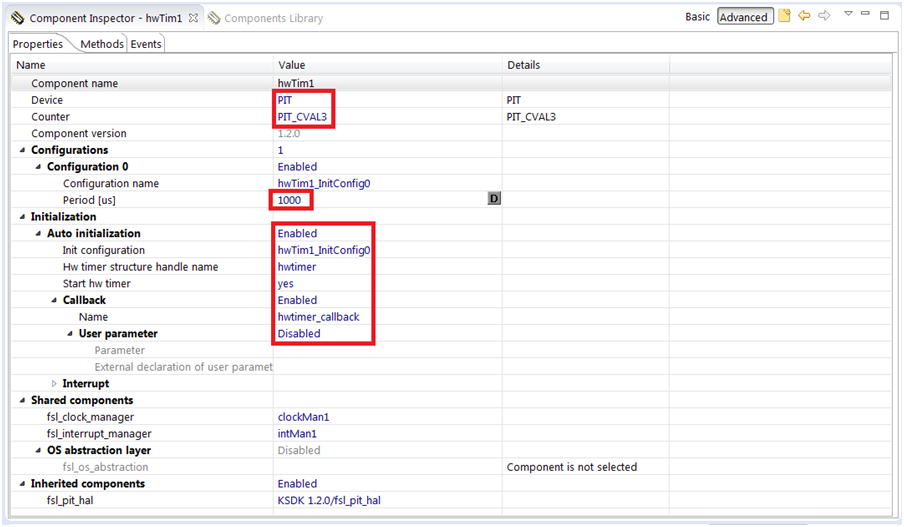
Task: Select the greyed Parameter row
Action: [x=120, y=351]
